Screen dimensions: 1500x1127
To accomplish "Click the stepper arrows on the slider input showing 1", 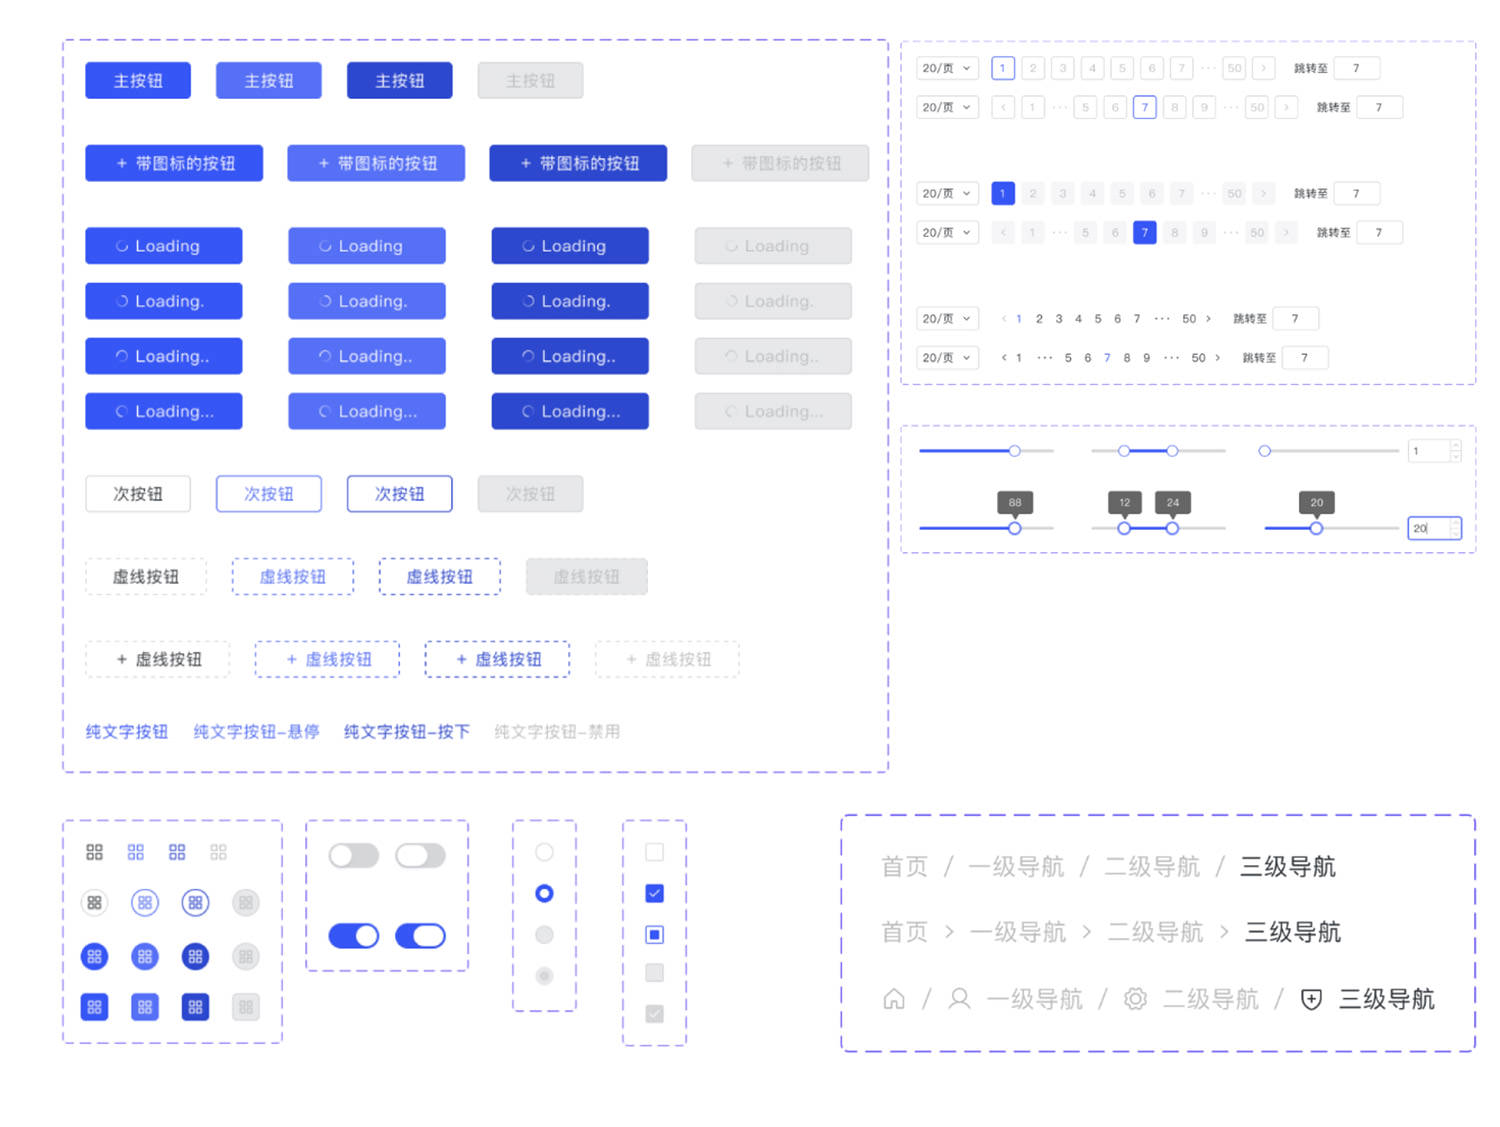I will [1455, 451].
